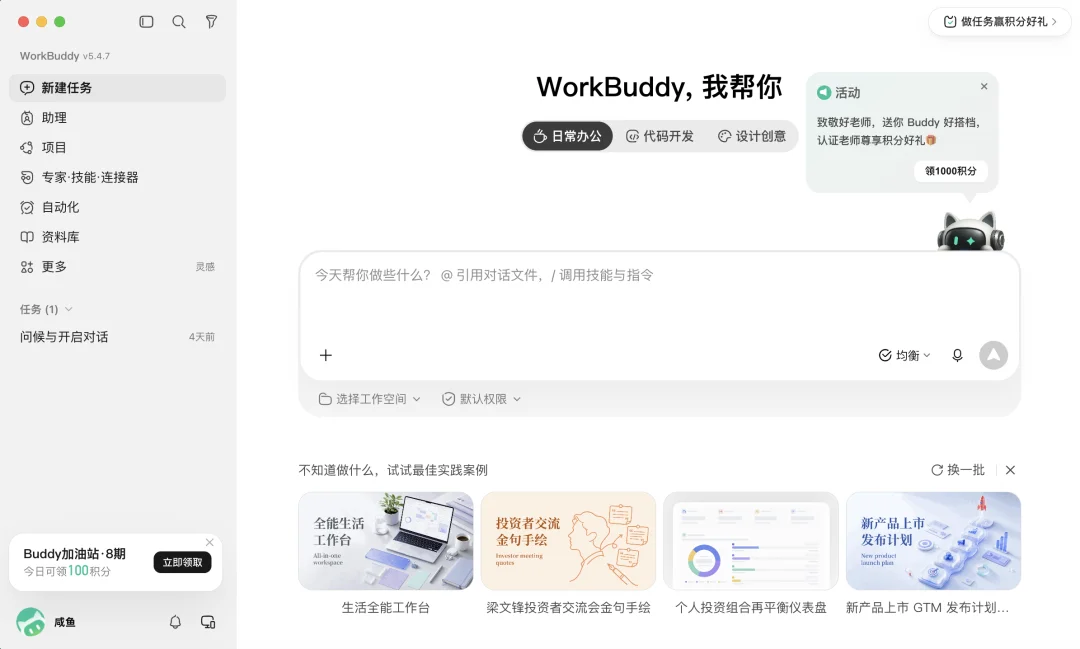Viewport: 1080px width, 649px height.
Task: Click 个人投资组合再平衡仪表盘 caption text
Action: tap(751, 608)
